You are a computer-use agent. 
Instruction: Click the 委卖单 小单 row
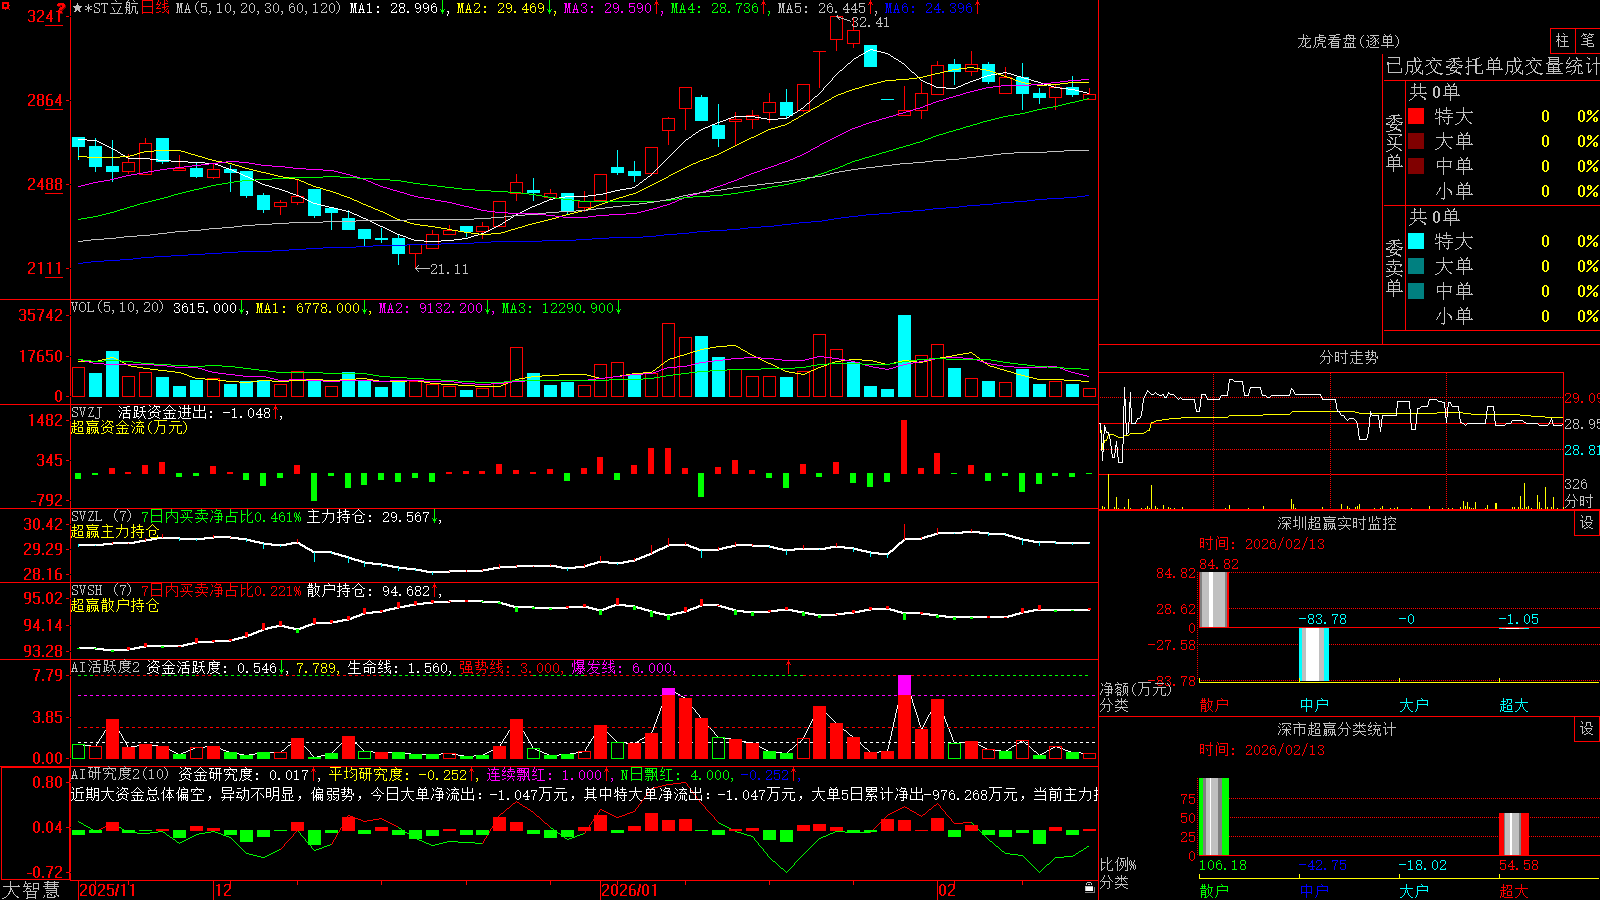[x=1503, y=316]
